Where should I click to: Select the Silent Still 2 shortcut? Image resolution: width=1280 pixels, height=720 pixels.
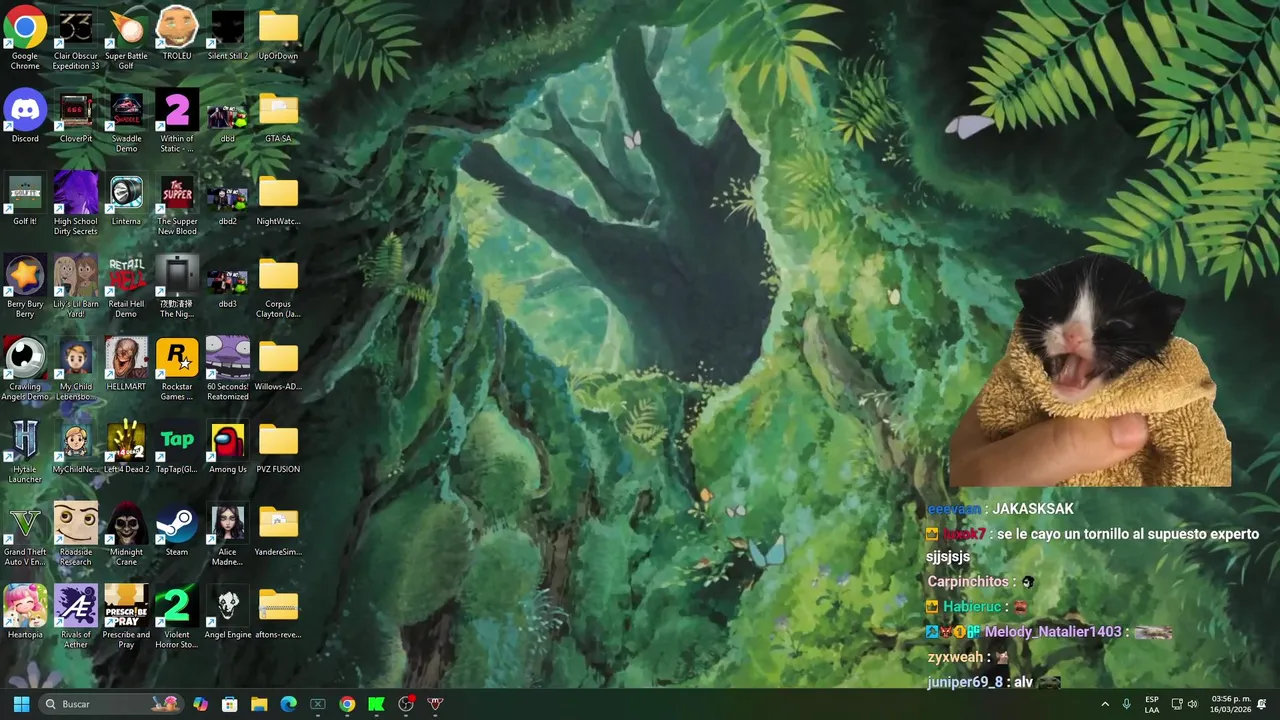click(x=227, y=35)
